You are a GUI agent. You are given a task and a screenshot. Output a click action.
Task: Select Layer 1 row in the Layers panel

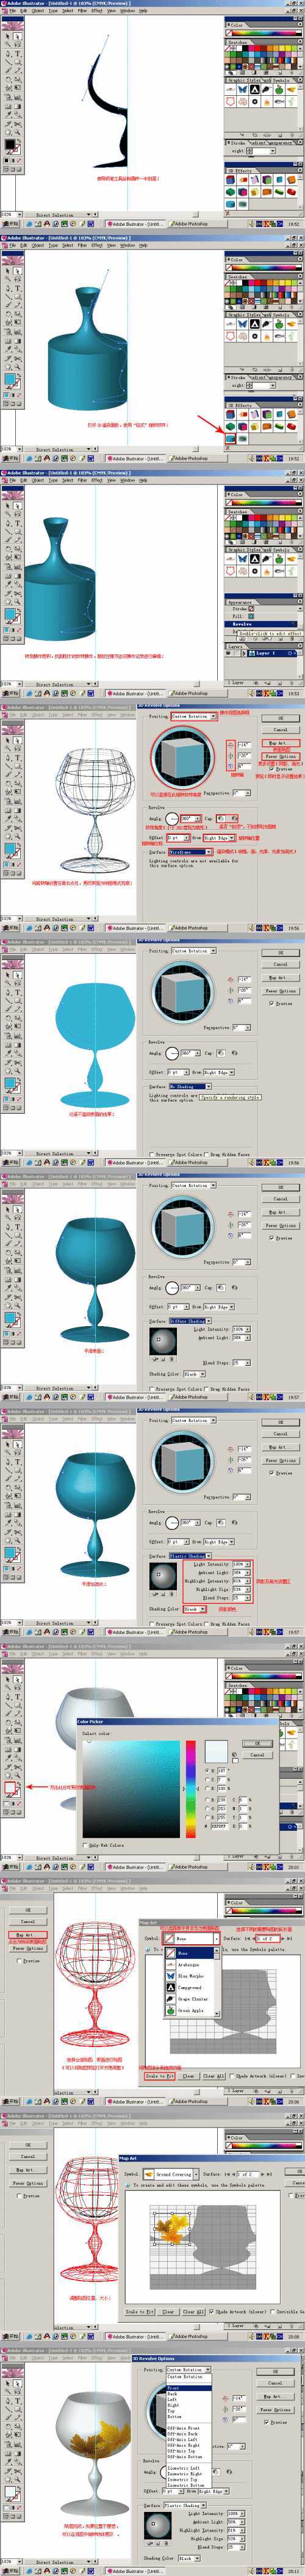pos(262,654)
